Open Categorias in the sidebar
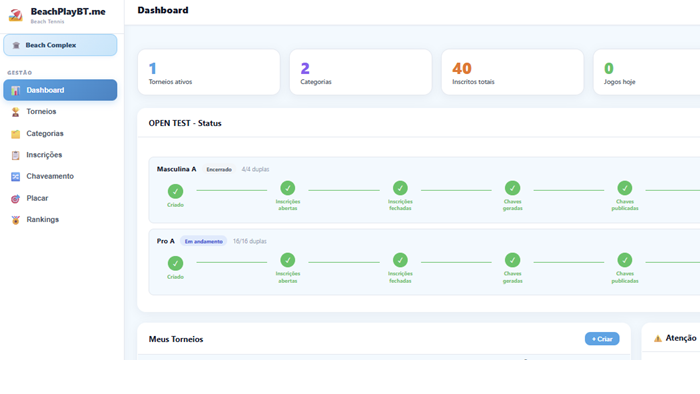Screen dimensions: 700x394 pos(60,133)
